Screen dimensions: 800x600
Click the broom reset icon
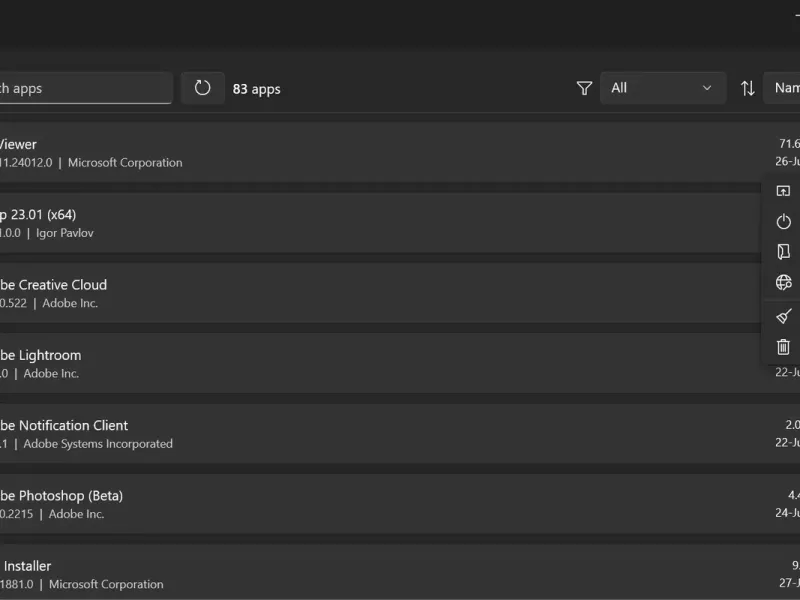[783, 316]
